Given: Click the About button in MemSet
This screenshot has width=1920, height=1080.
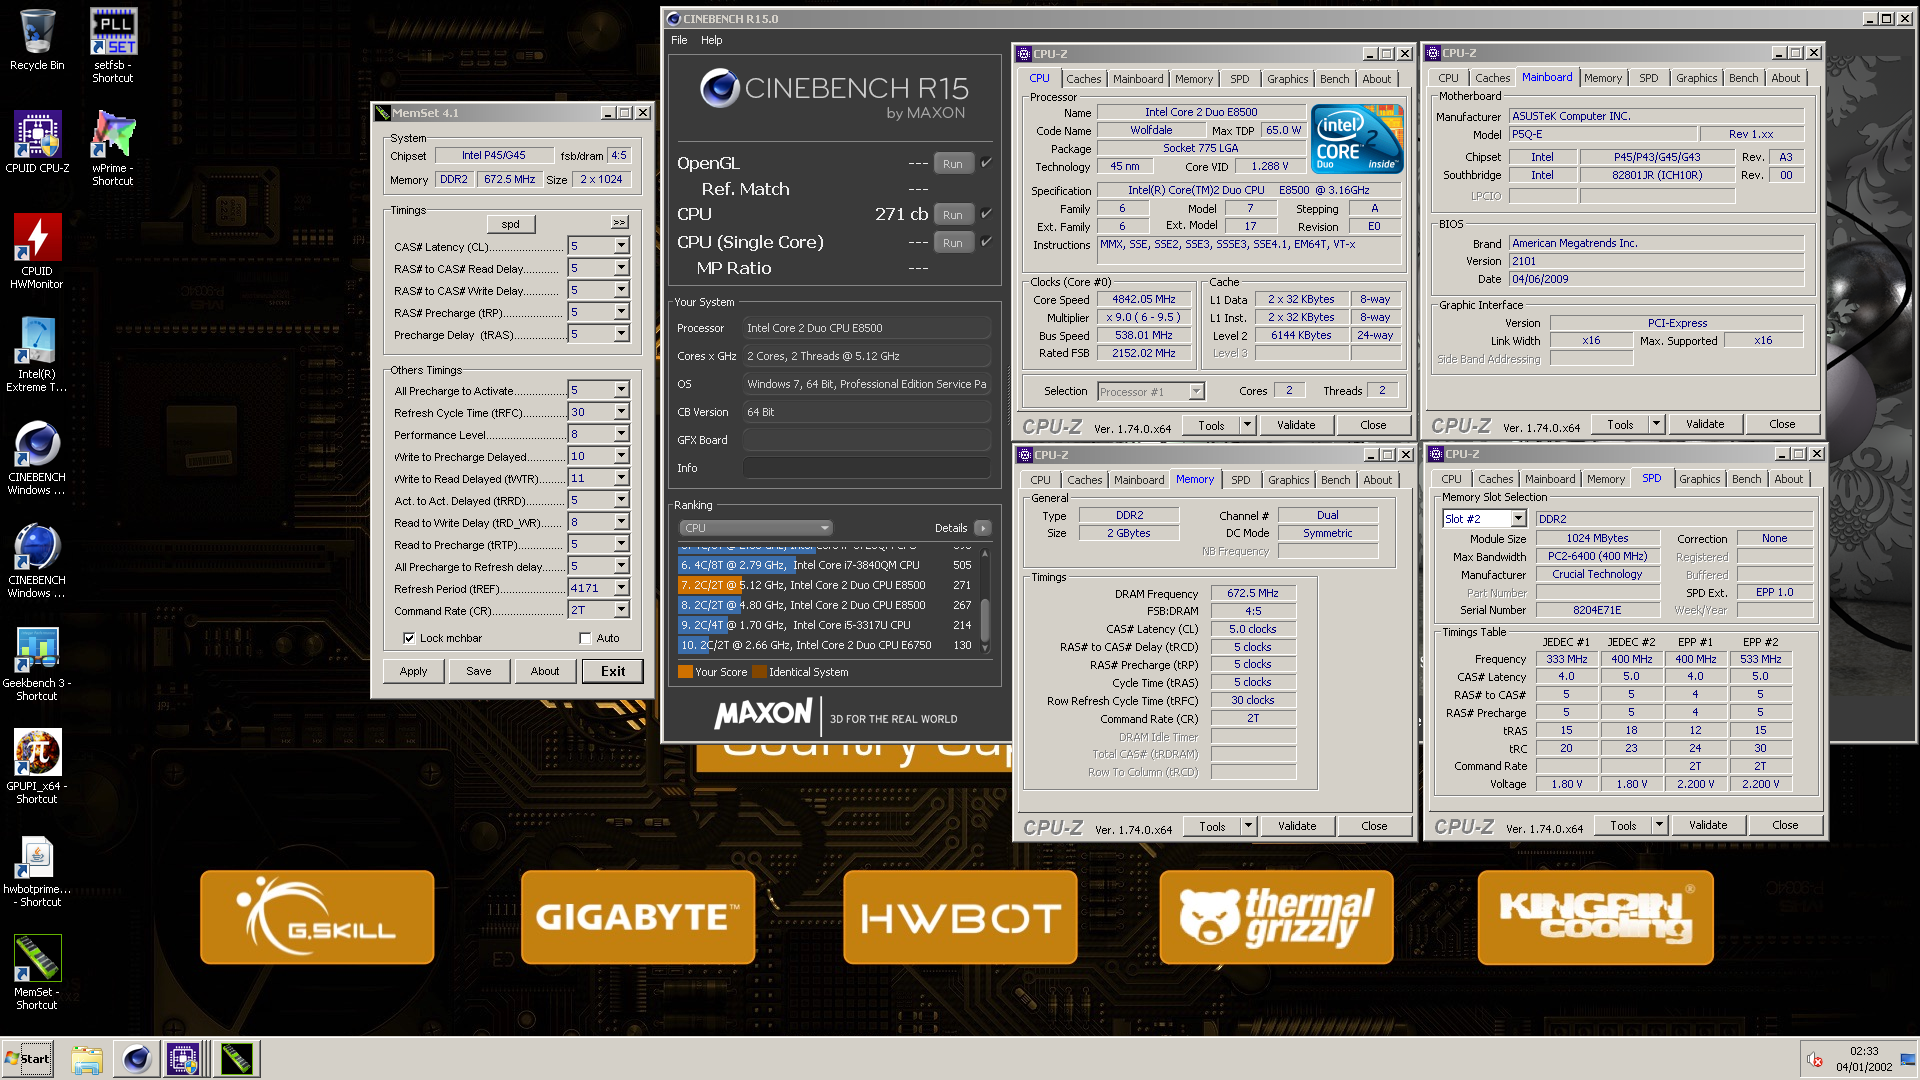Looking at the screenshot, I should [x=545, y=671].
